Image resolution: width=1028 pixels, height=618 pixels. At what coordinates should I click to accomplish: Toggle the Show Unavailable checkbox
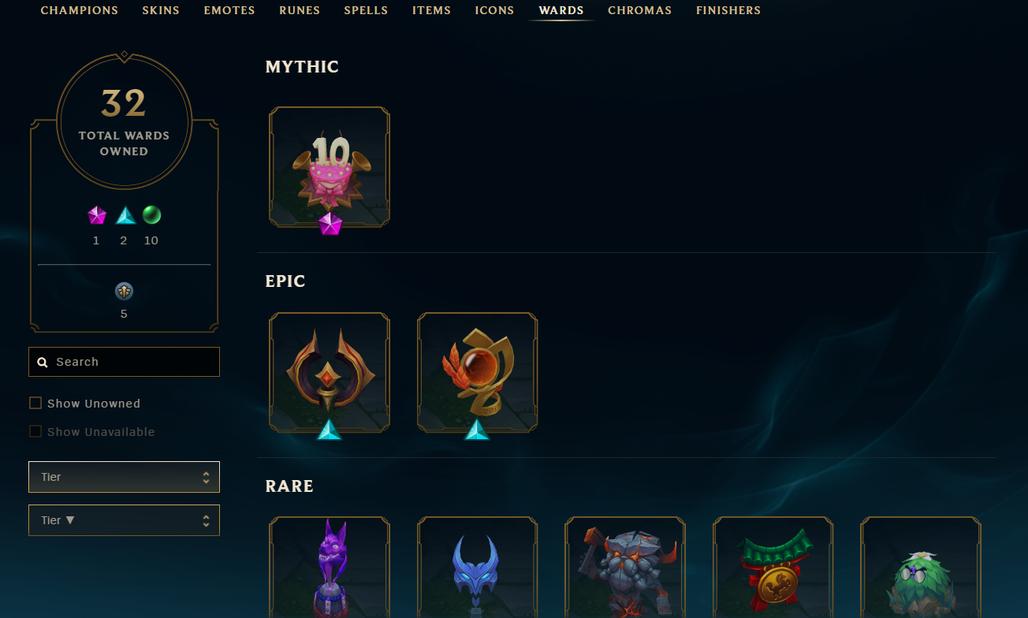[x=35, y=431]
